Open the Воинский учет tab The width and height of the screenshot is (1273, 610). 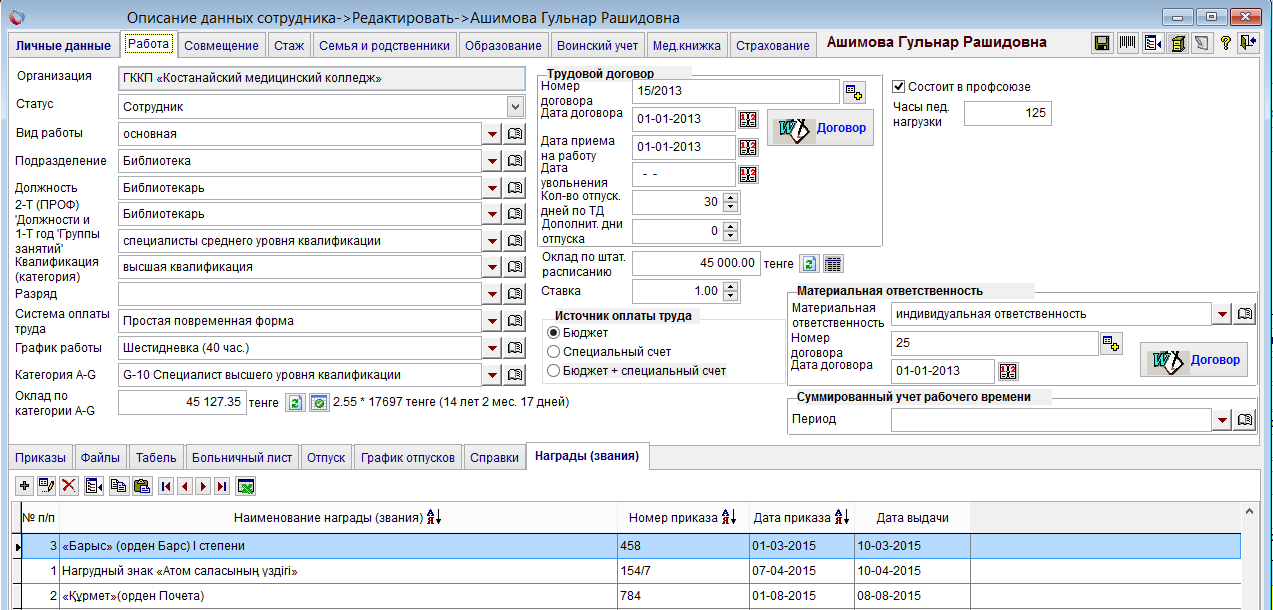coord(598,45)
